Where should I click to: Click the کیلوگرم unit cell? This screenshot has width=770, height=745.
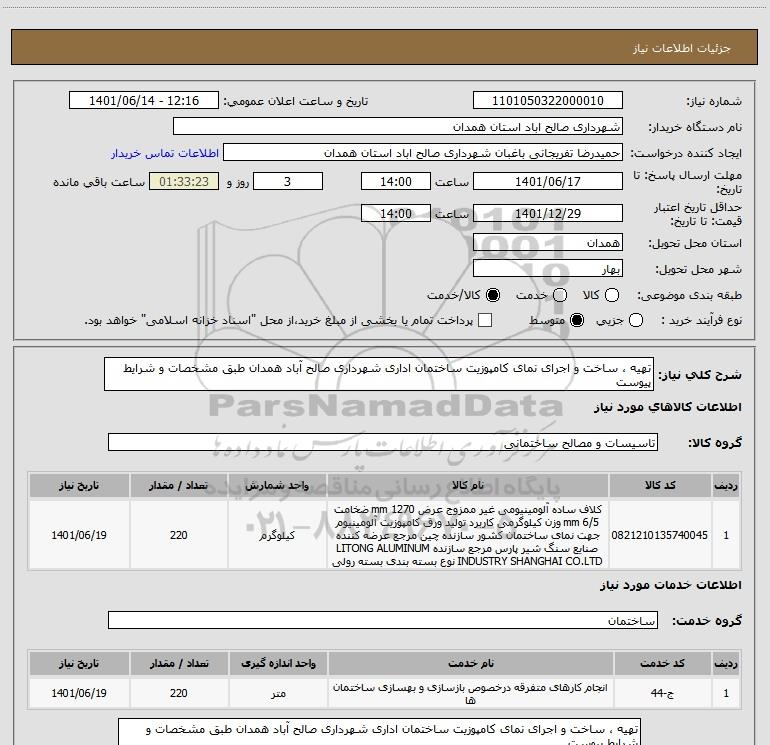pyautogui.click(x=277, y=535)
